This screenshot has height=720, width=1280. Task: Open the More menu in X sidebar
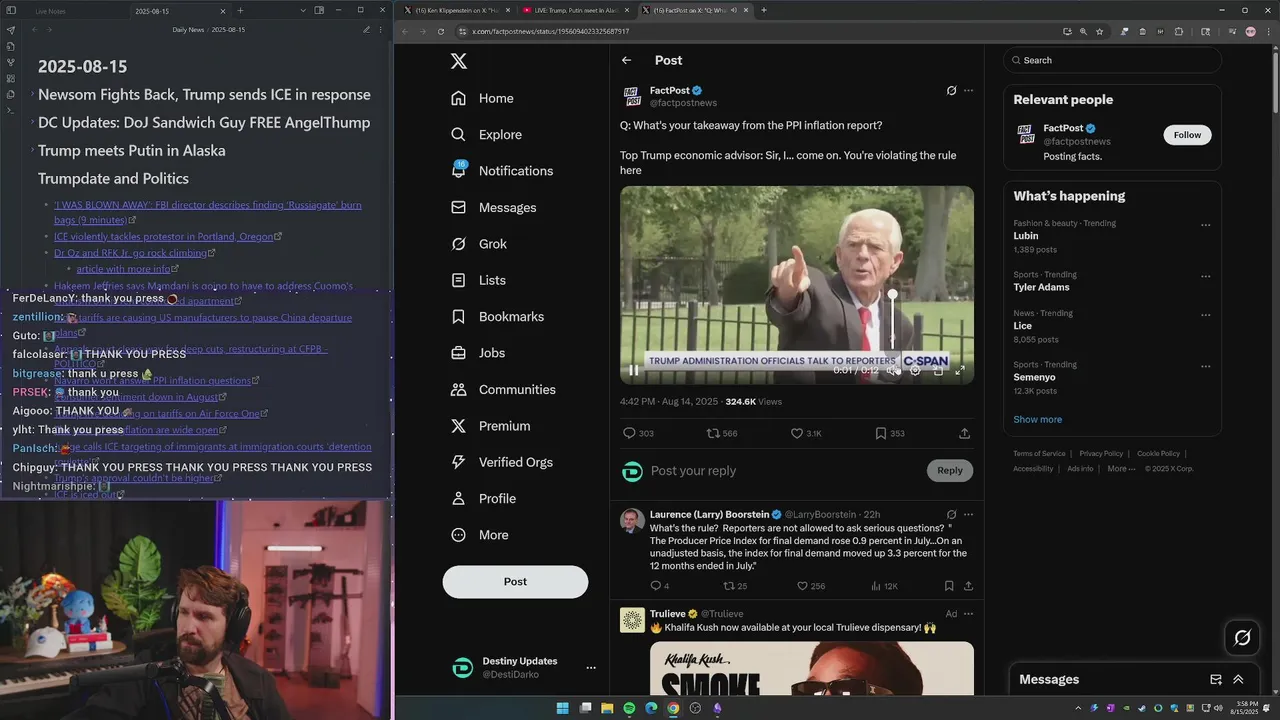pyautogui.click(x=480, y=535)
